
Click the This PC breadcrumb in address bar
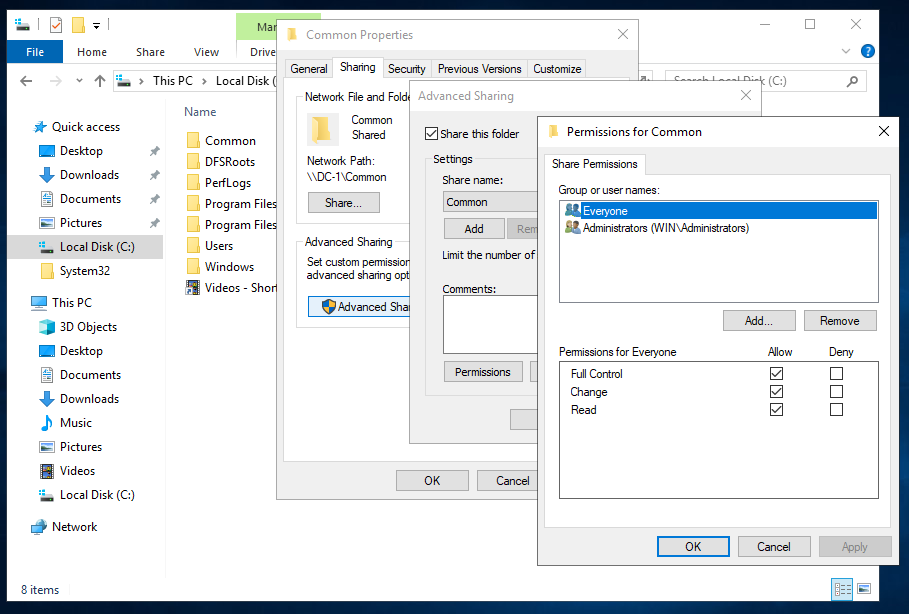[173, 81]
